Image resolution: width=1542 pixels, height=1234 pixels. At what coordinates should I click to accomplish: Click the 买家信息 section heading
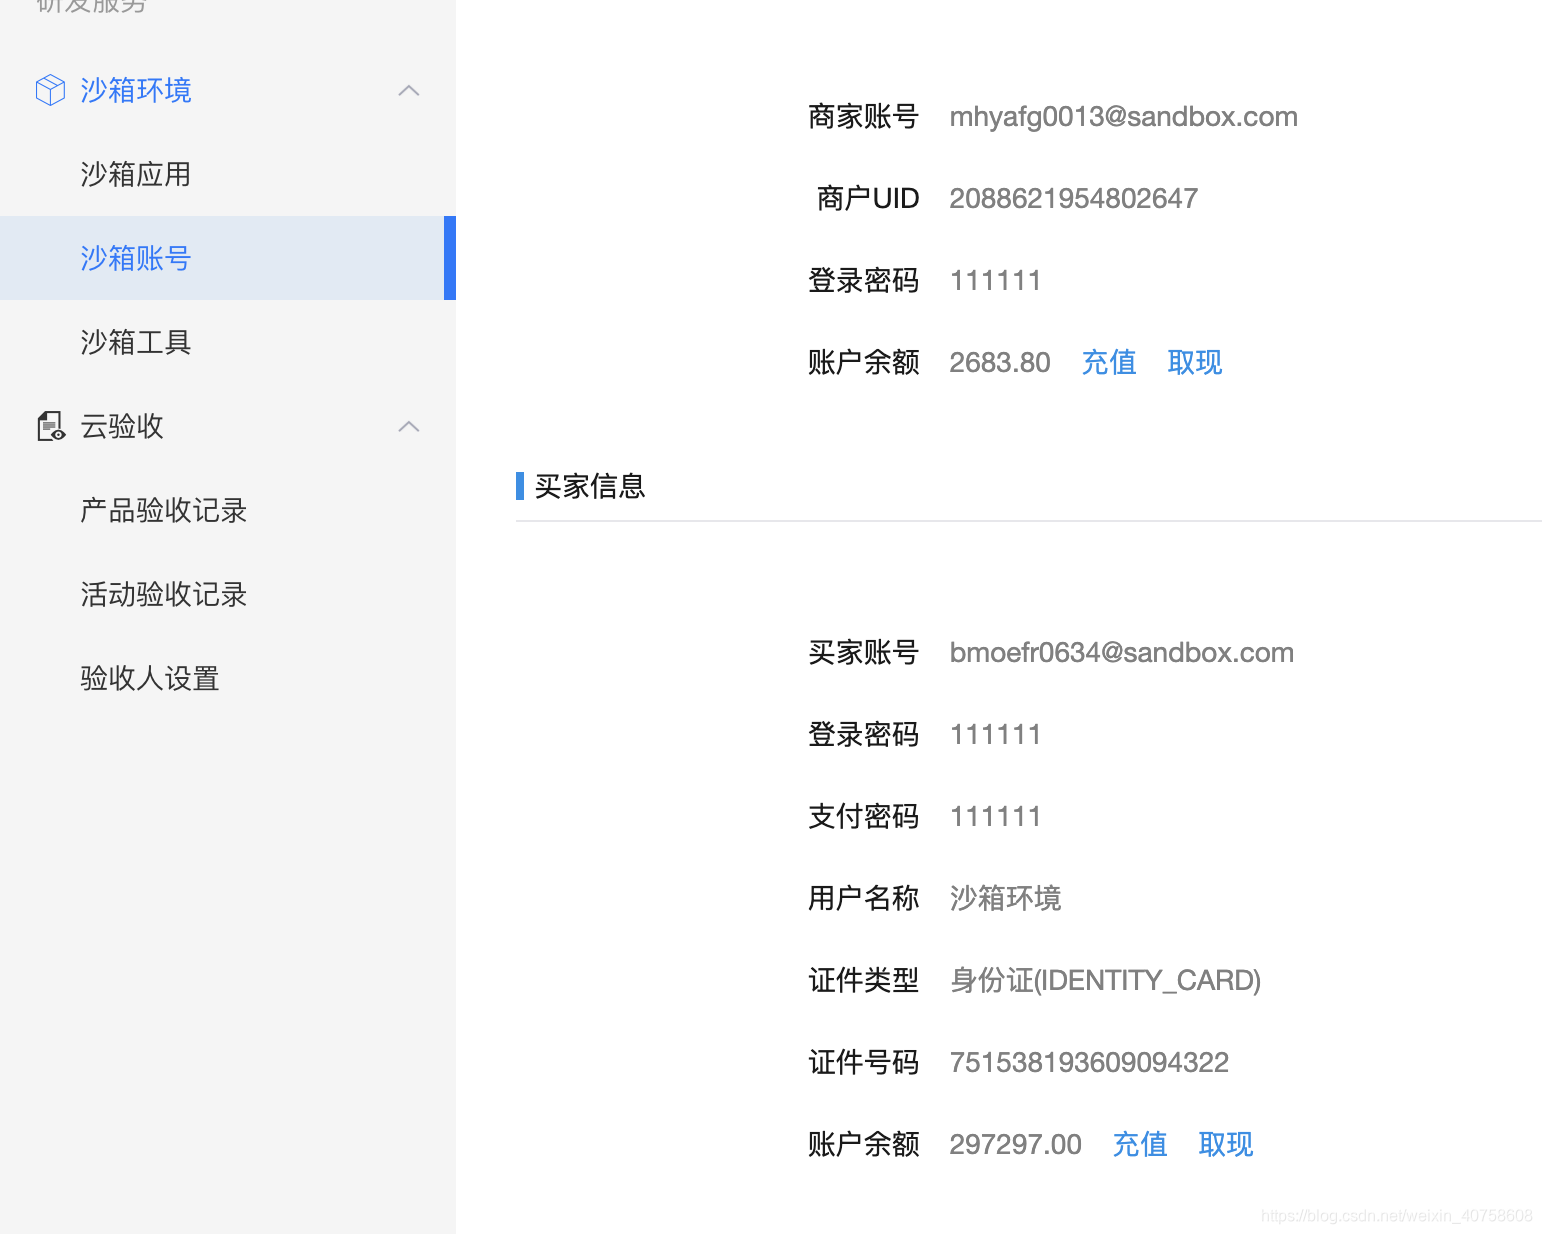pos(590,486)
